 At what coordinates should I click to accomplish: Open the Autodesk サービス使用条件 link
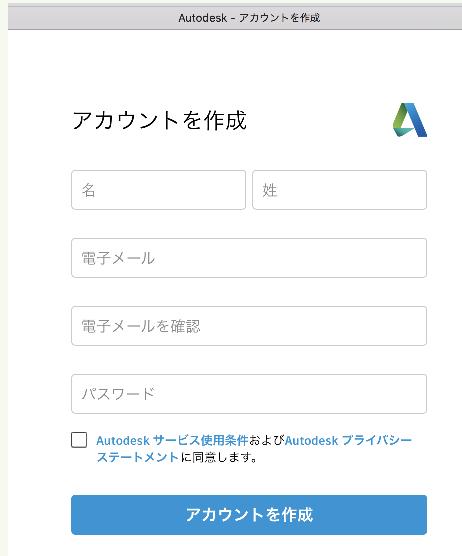pos(172,440)
